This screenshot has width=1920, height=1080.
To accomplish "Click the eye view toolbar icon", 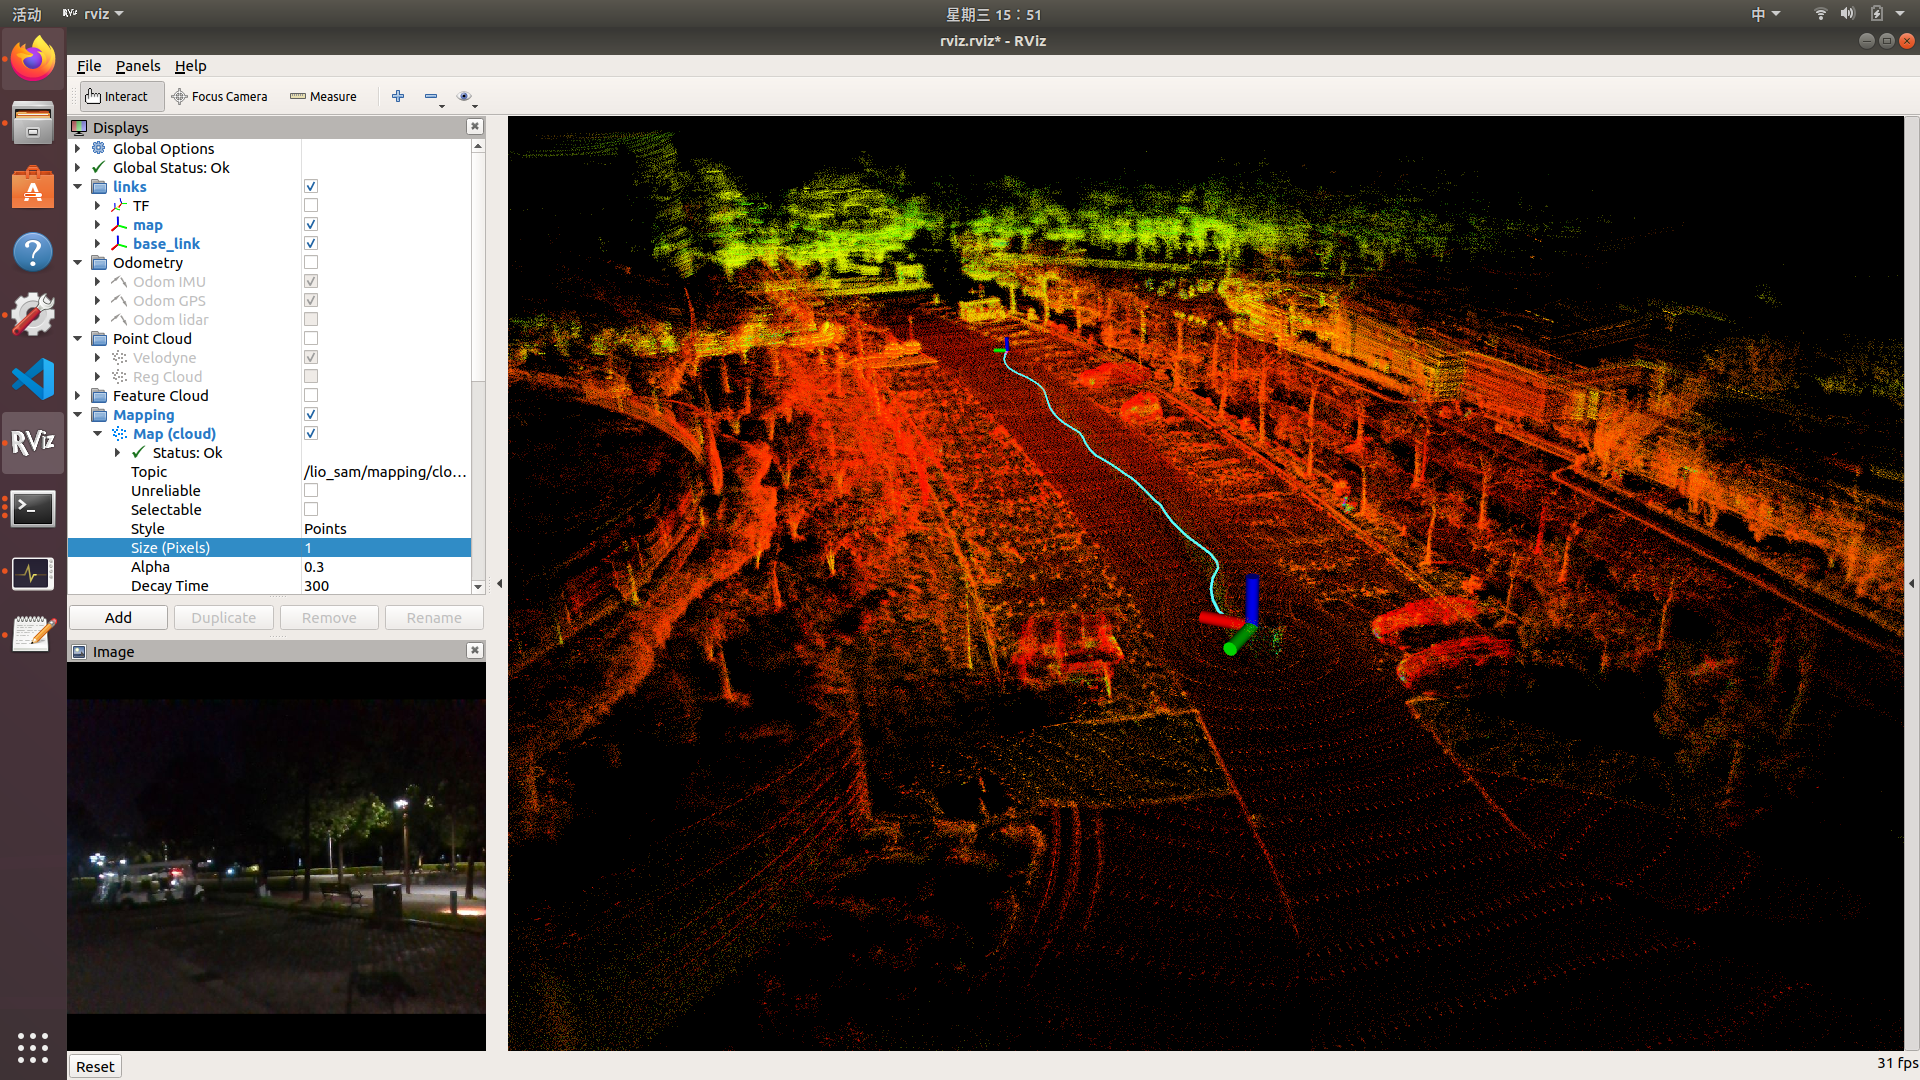I will coord(464,96).
